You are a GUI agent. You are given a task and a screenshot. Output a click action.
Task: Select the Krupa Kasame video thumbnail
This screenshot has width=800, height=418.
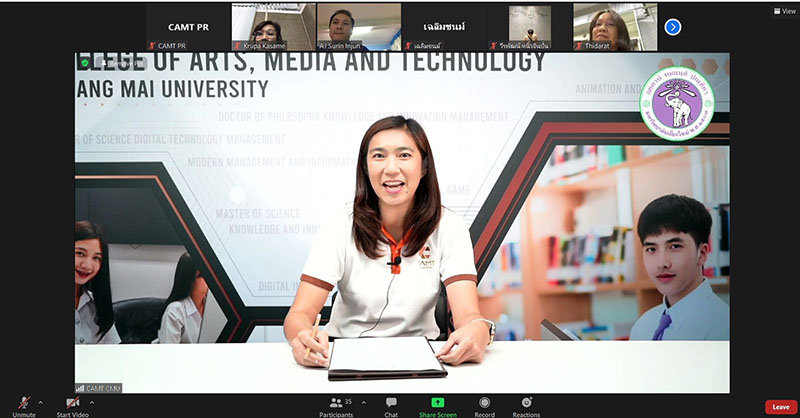(274, 27)
